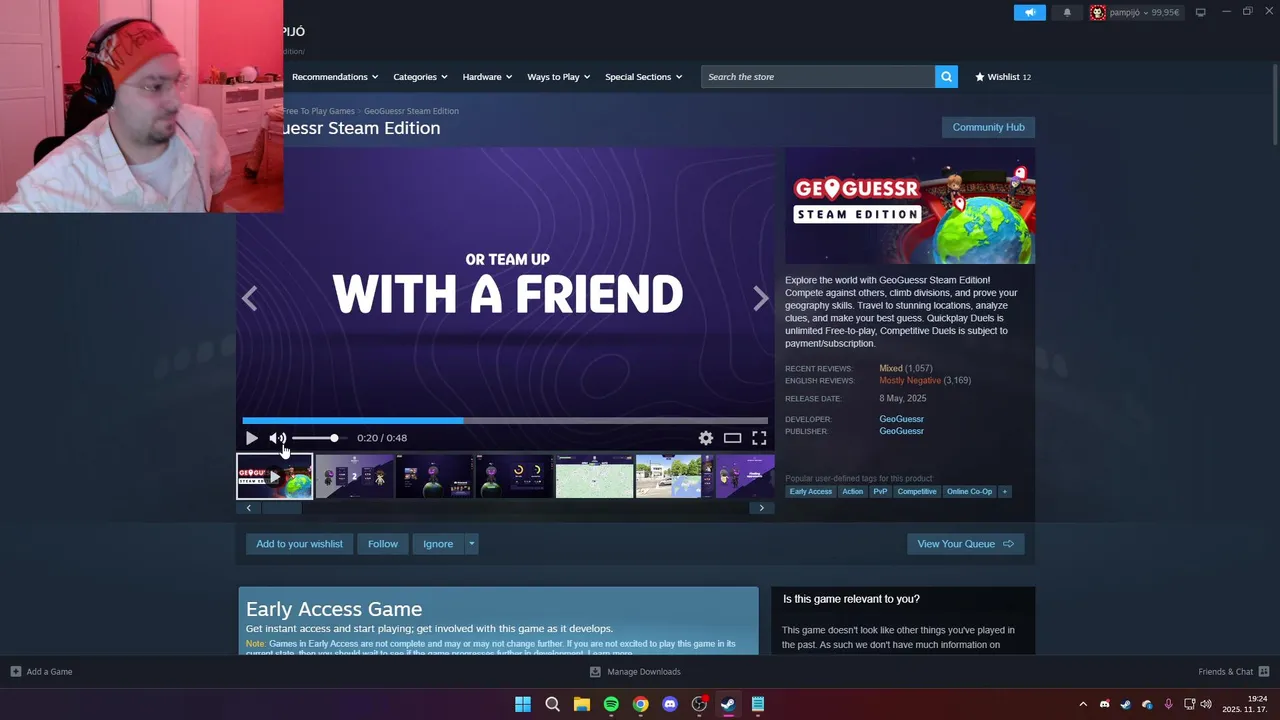Viewport: 1280px width, 720px height.
Task: Enter fullscreen on the trailer player
Action: click(759, 438)
